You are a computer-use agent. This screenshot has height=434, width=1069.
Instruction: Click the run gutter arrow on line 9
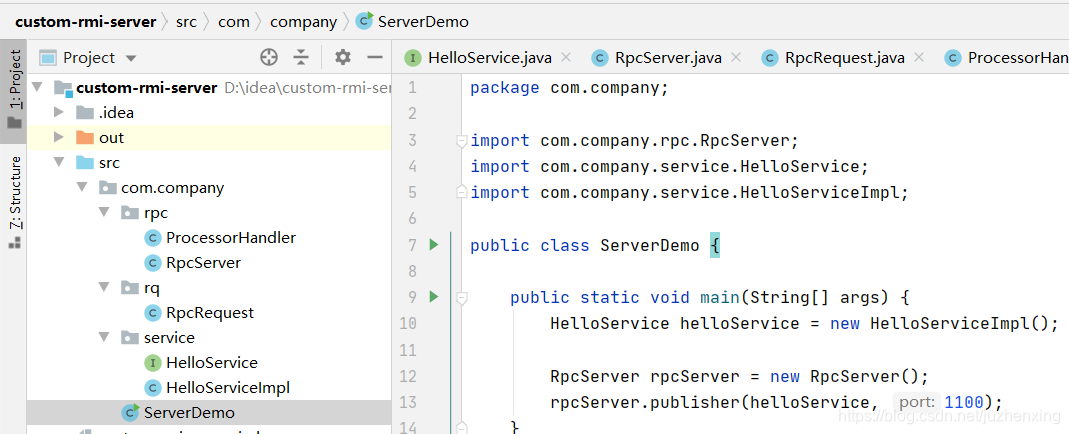[x=434, y=296]
